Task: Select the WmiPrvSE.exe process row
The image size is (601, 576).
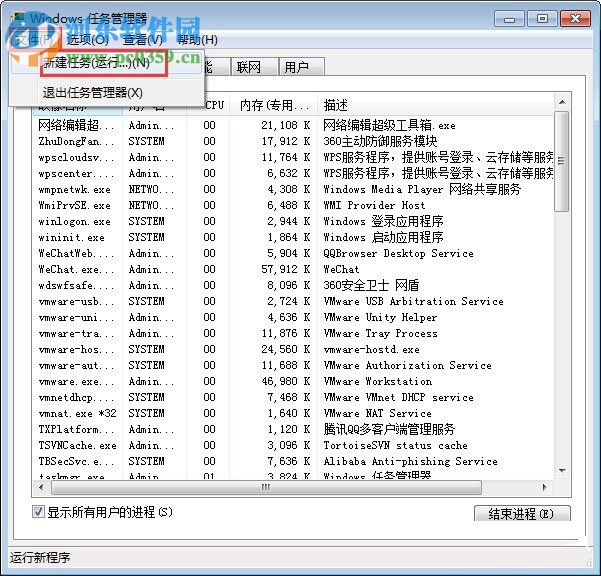Action: coord(293,205)
